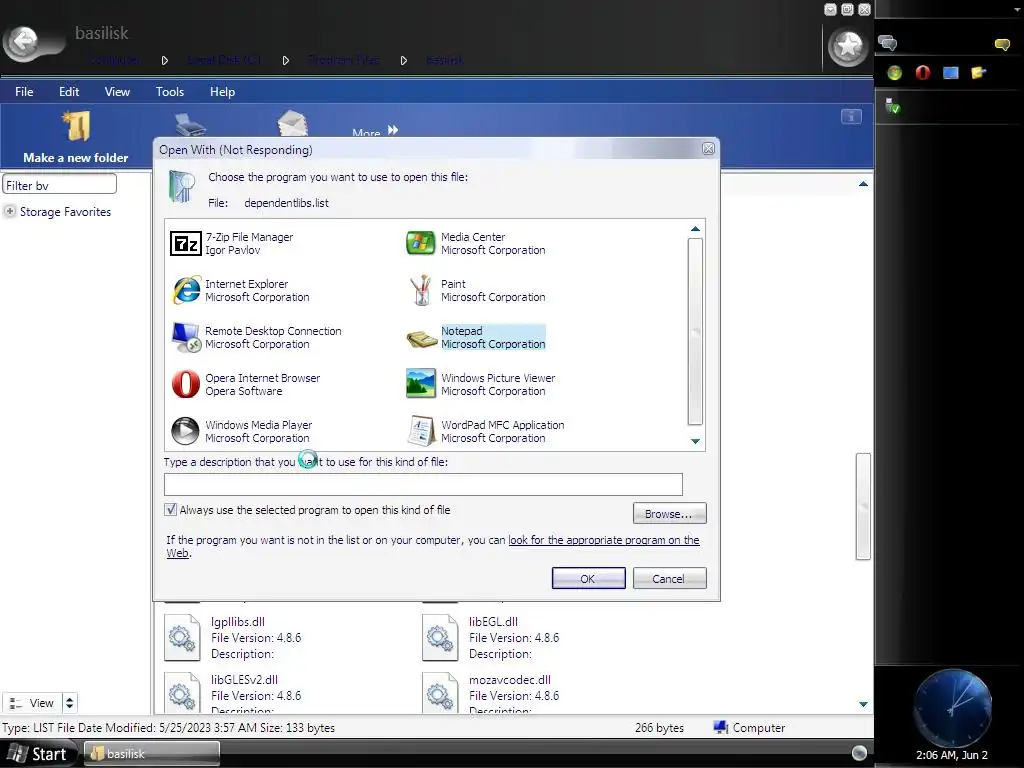Click the file pane scrollbar thumb
This screenshot has height=768, width=1024.
coord(863,506)
